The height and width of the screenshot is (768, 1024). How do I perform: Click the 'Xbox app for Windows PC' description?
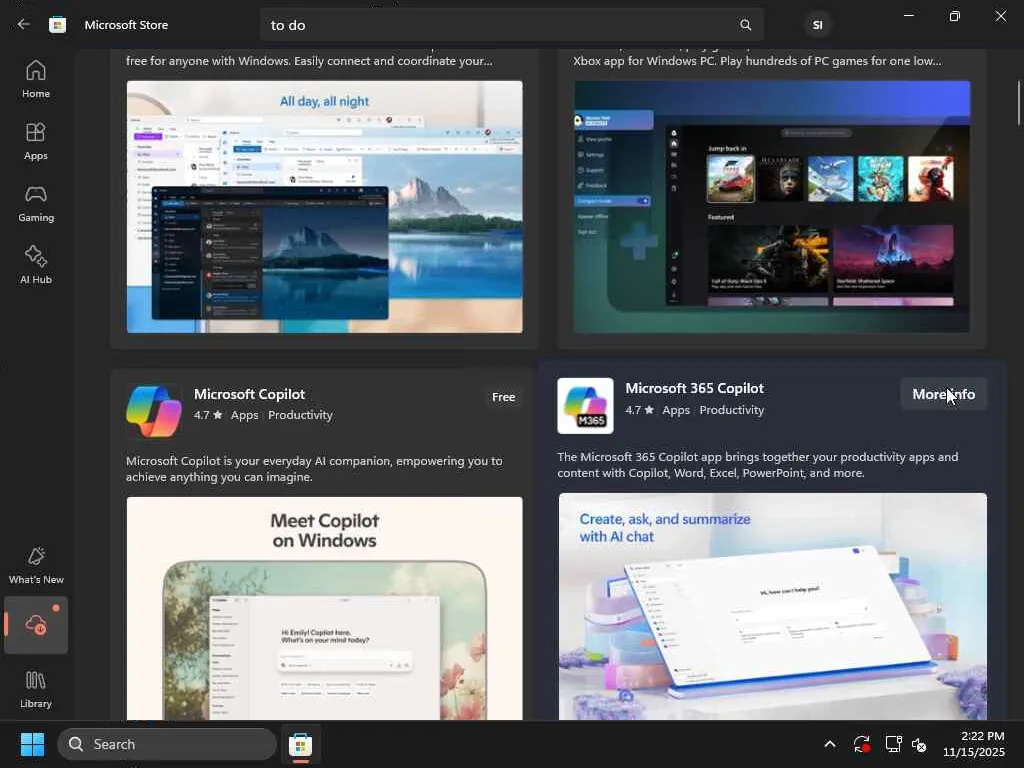tap(758, 61)
